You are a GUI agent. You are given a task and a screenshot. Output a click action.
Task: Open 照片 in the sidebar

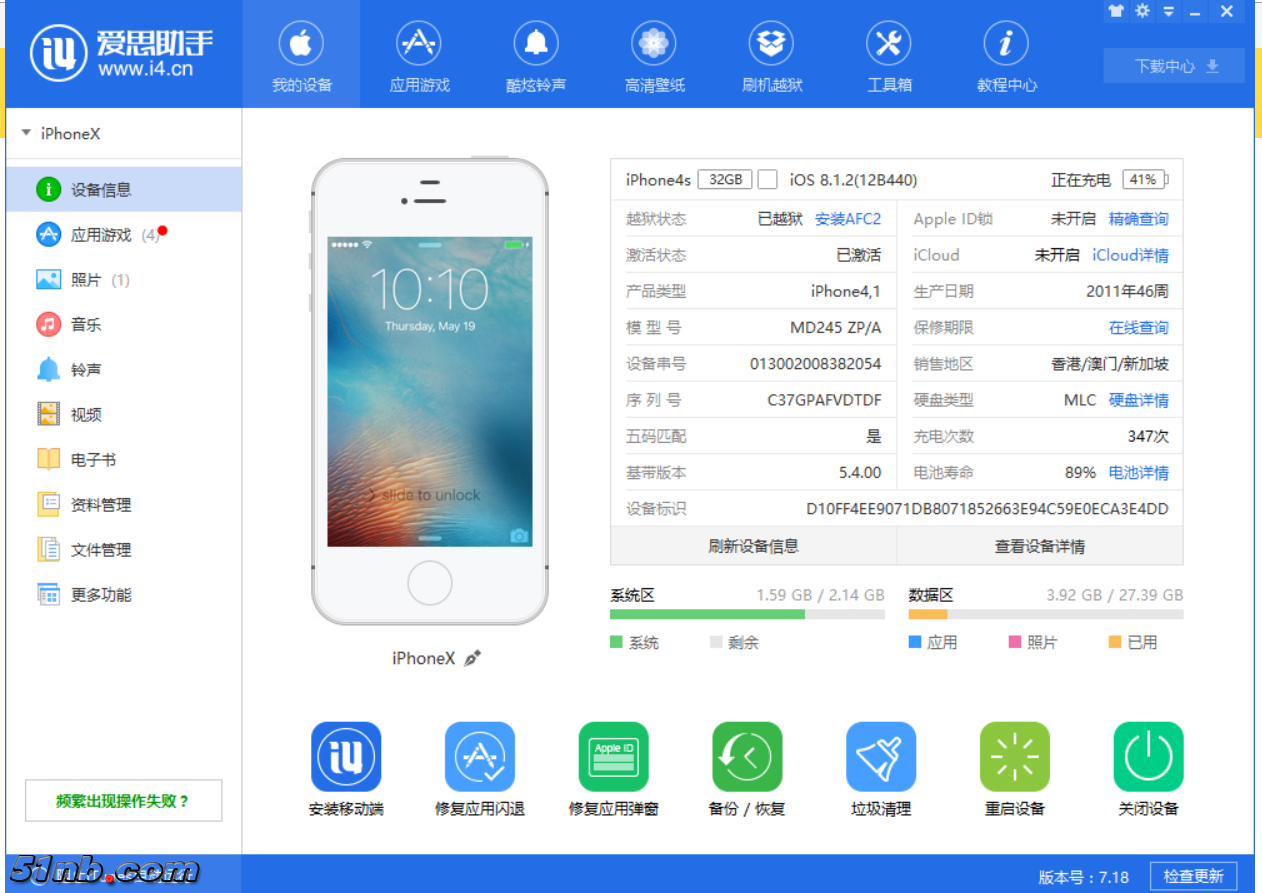pos(124,279)
